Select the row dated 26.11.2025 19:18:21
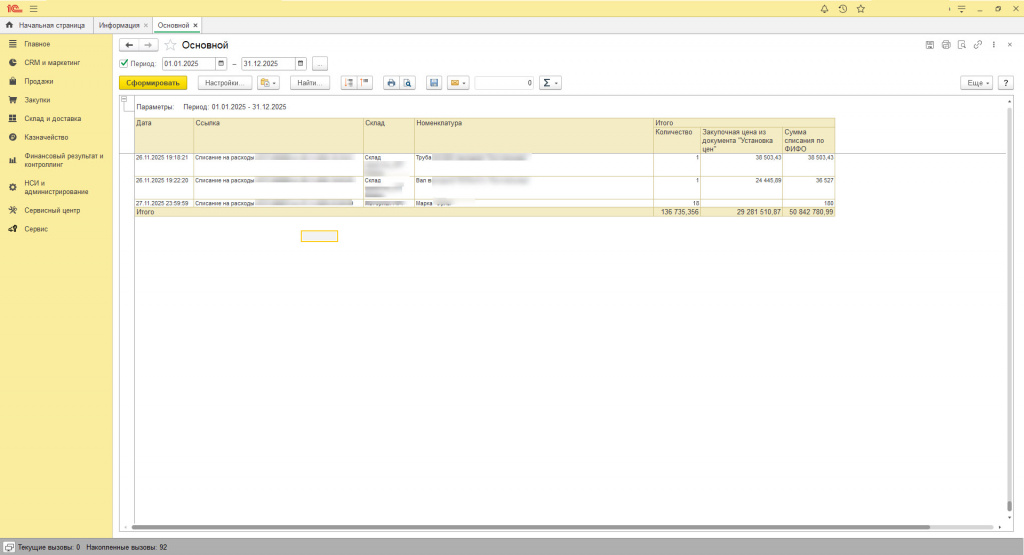This screenshot has height=555, width=1024. click(485, 165)
